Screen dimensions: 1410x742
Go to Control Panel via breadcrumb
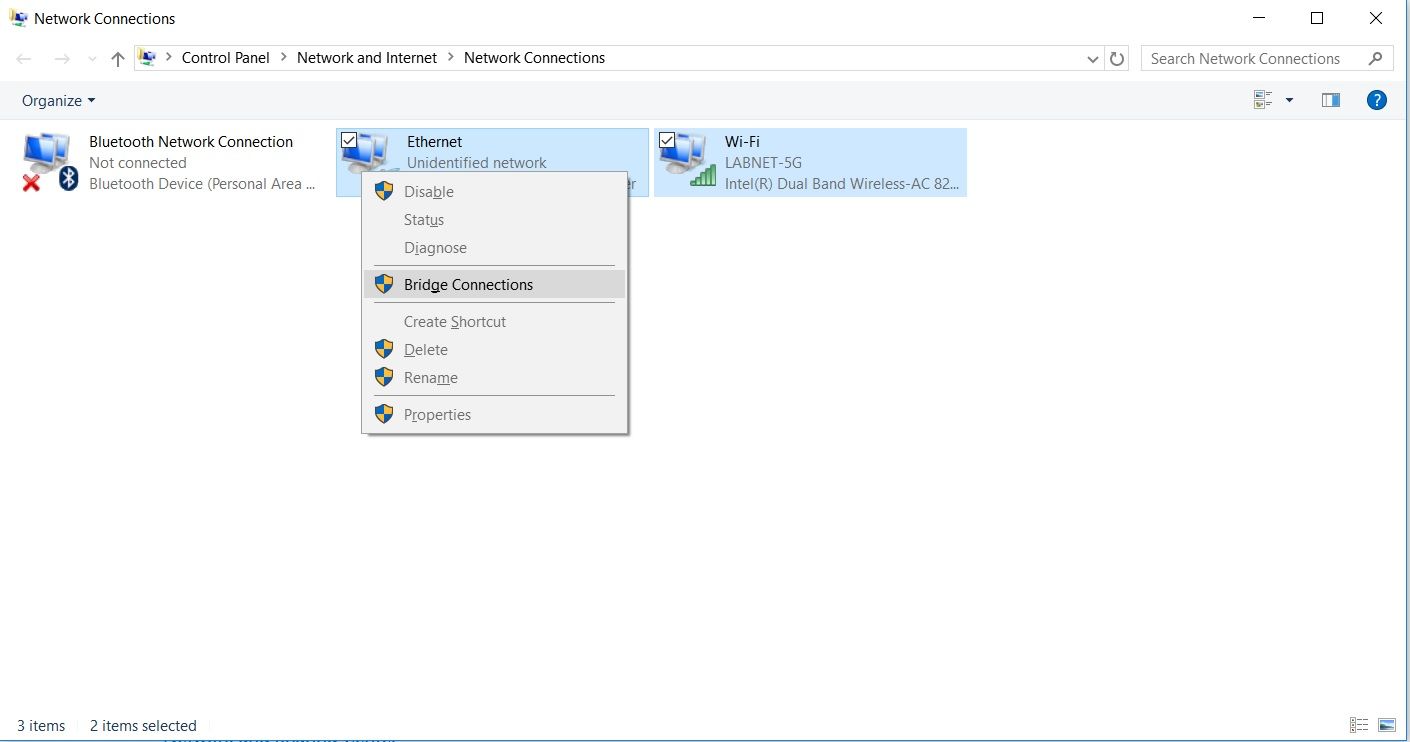click(x=226, y=57)
